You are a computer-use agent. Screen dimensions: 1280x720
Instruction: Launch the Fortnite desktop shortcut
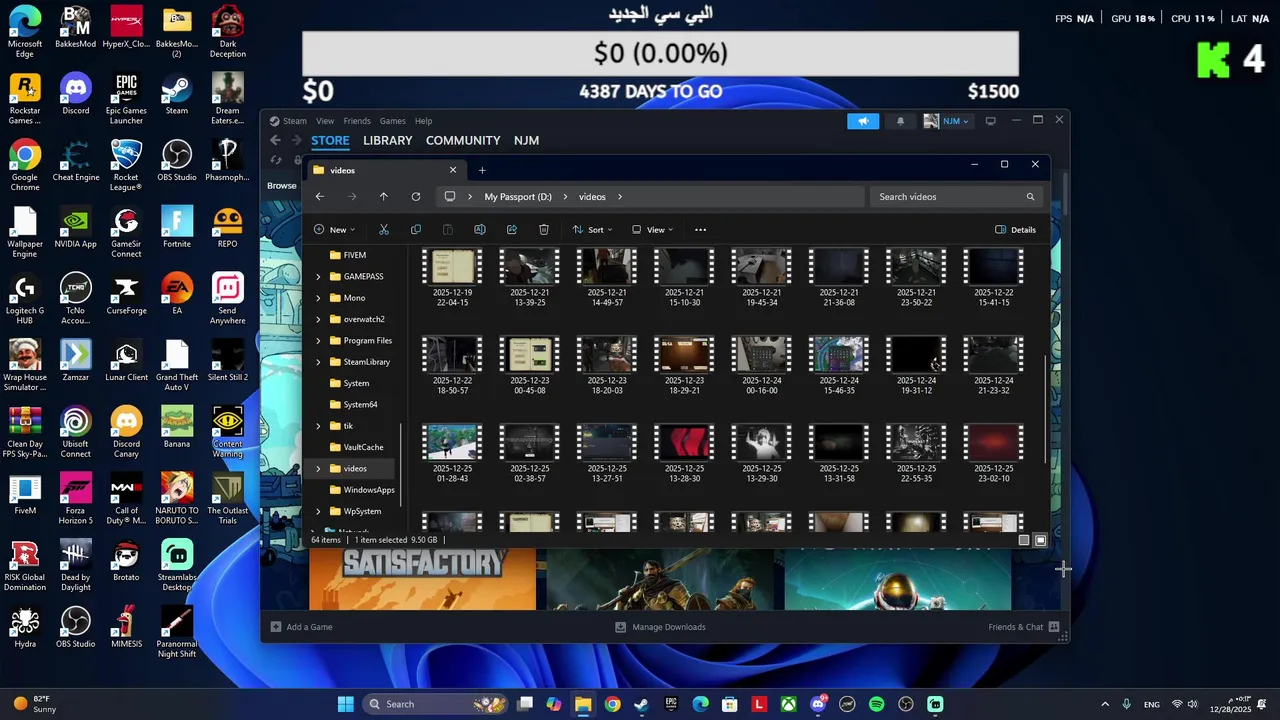(x=177, y=227)
